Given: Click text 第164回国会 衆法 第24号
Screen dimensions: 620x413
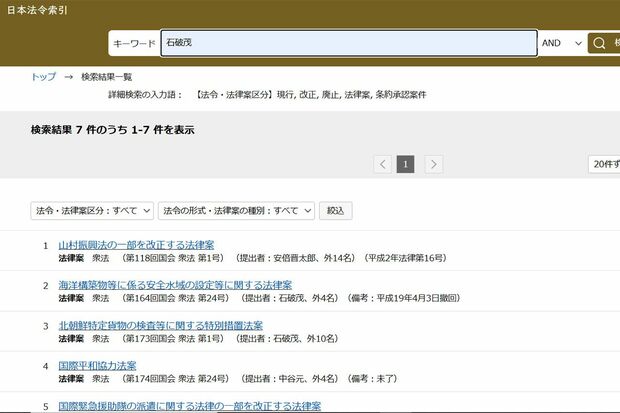Looking at the screenshot, I should click(175, 298).
